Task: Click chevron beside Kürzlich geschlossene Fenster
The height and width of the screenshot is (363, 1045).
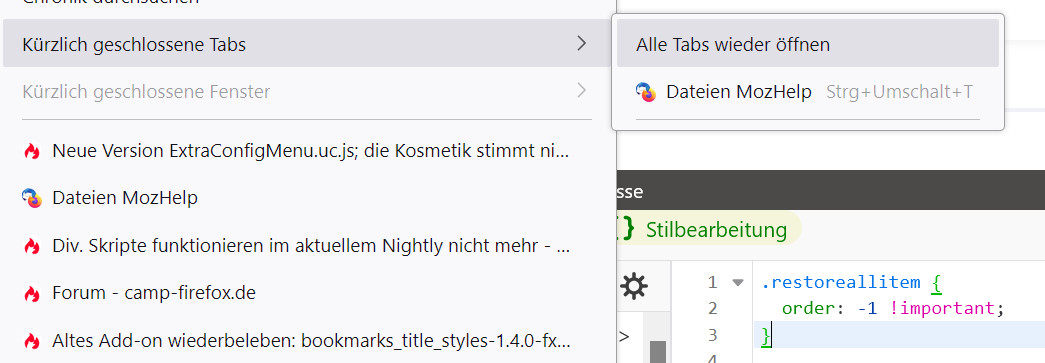Action: coord(582,91)
